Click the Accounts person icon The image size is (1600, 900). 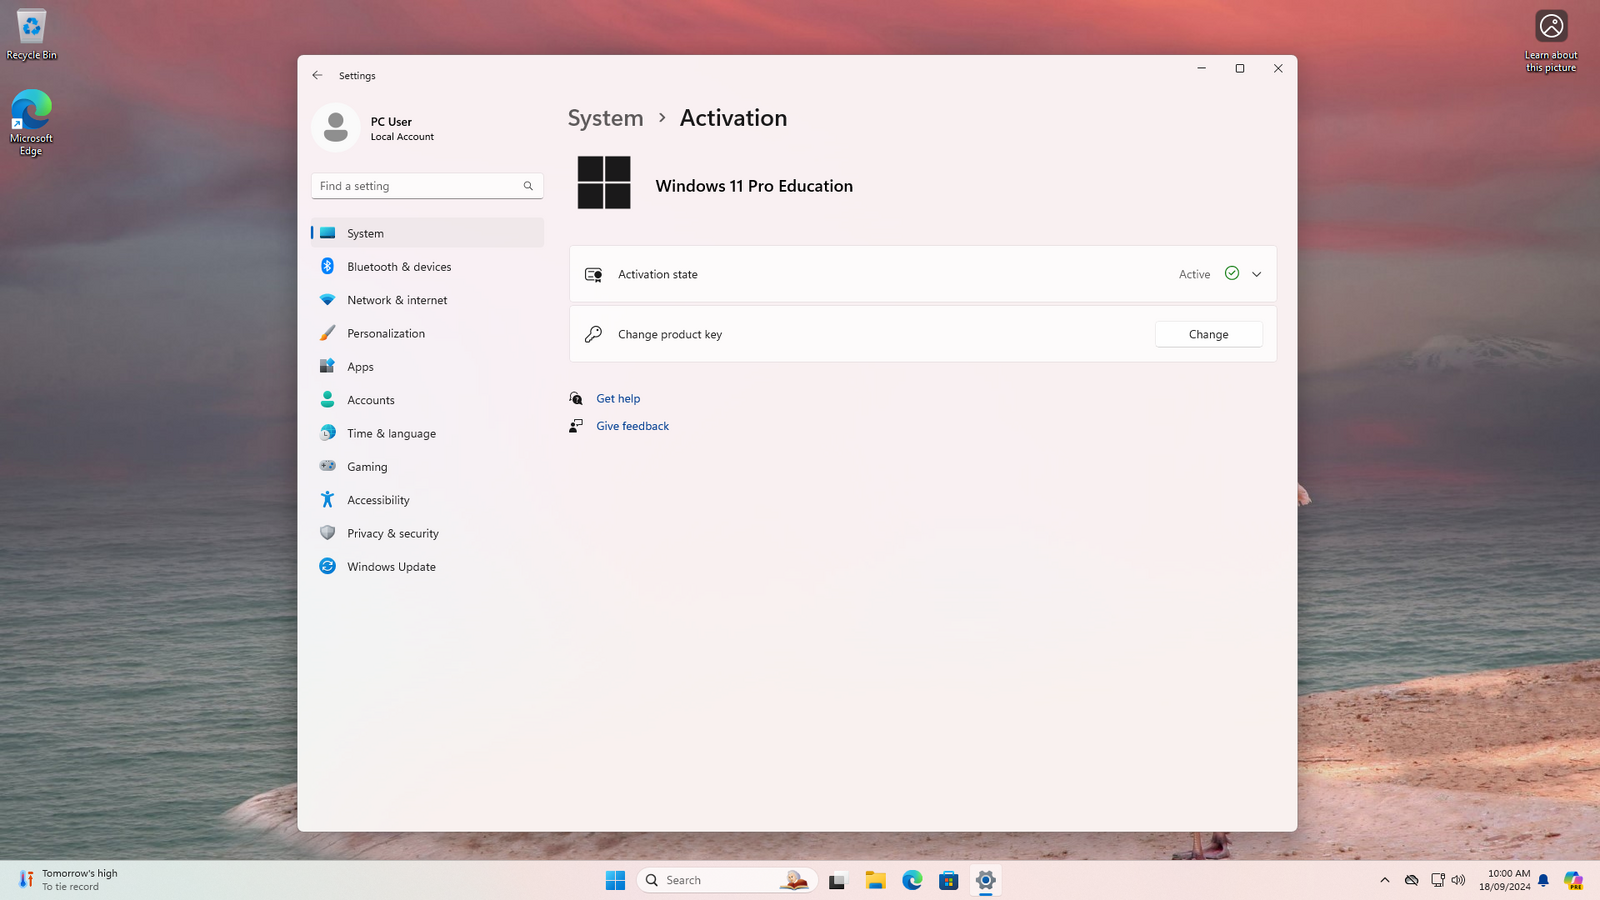pos(327,399)
